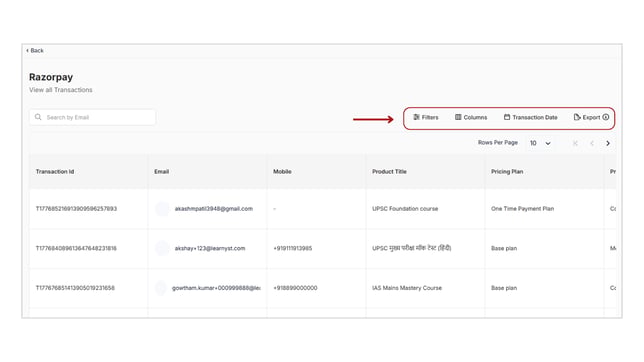Viewport: 644px width, 362px height.
Task: Click the Search by Email field
Action: point(92,117)
